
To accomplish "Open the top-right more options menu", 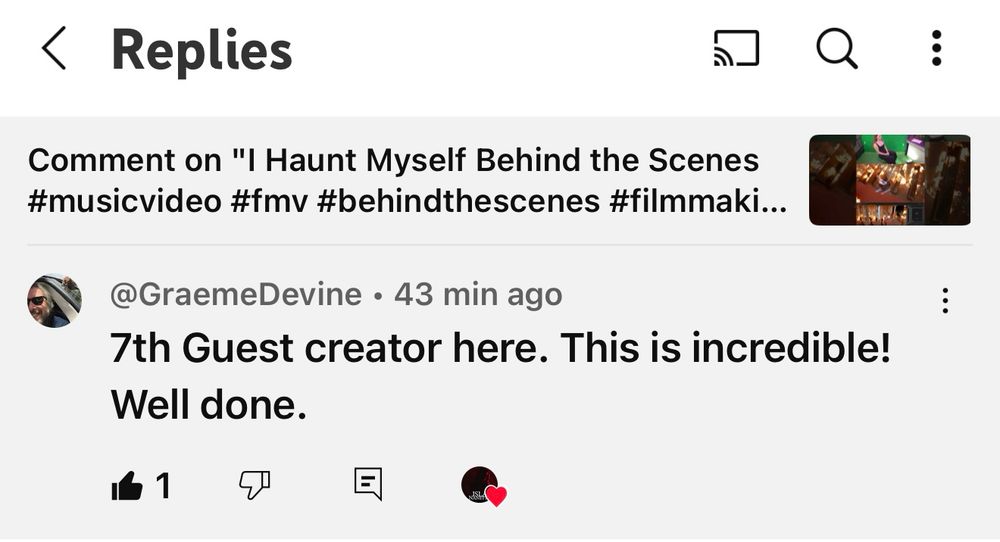I will (x=936, y=48).
